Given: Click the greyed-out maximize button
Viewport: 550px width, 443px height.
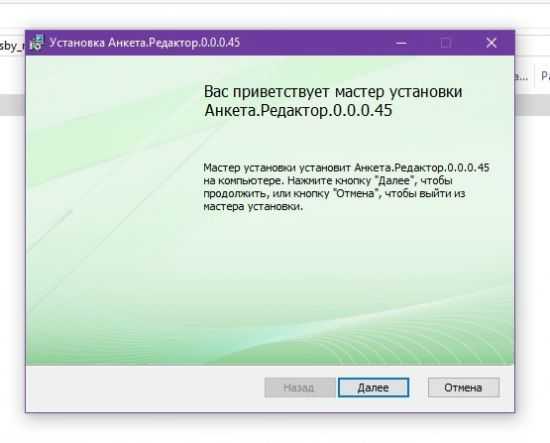Looking at the screenshot, I should click(x=446, y=43).
